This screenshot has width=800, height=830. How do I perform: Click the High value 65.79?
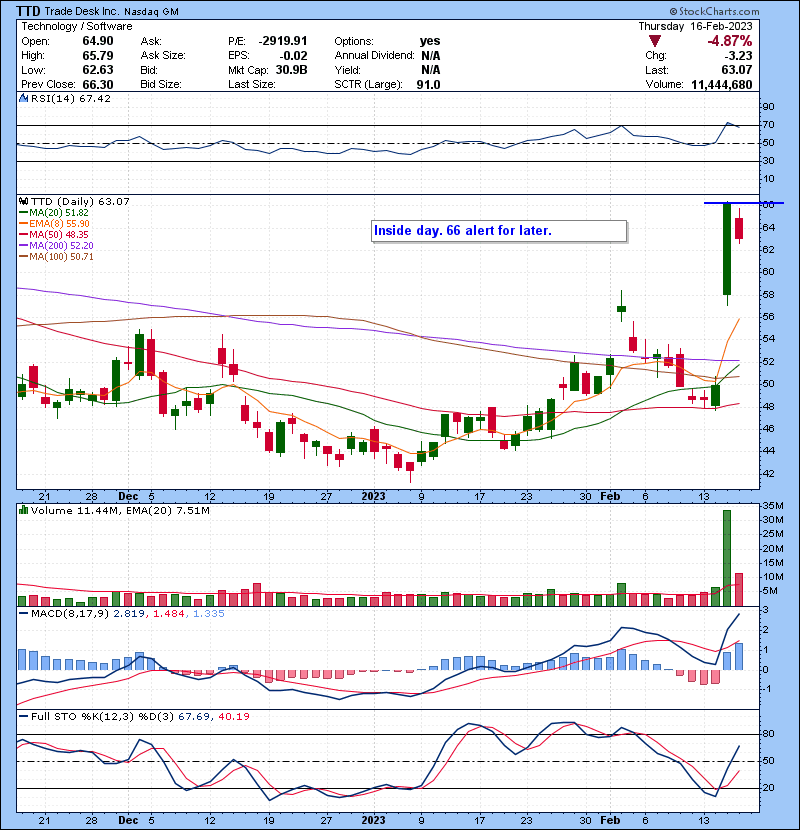(98, 56)
